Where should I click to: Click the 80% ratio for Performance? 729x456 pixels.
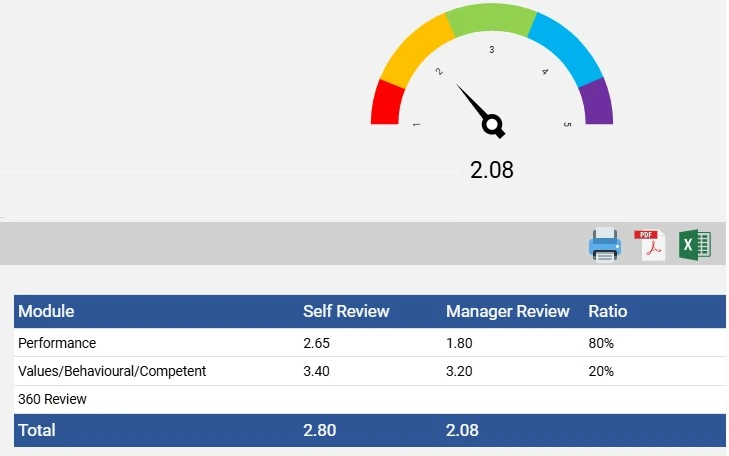tap(602, 343)
